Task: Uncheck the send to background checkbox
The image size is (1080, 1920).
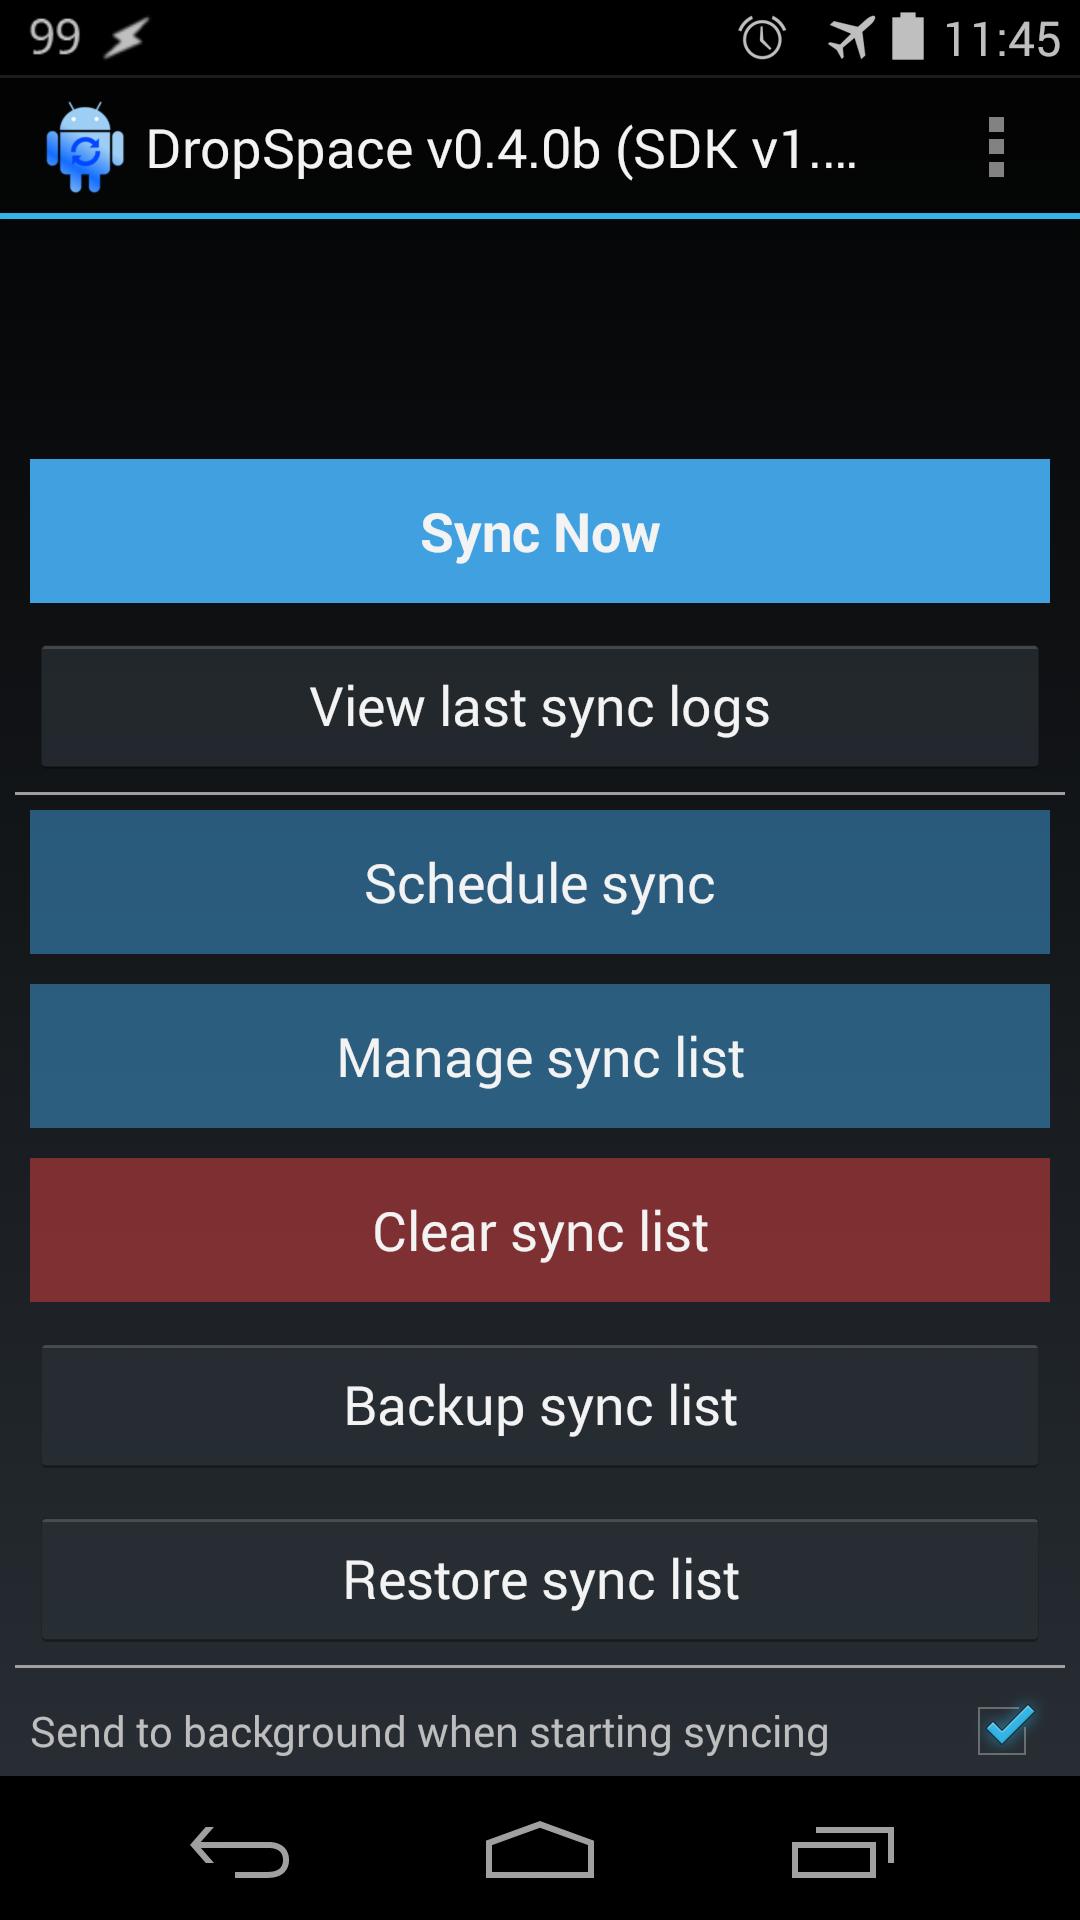Action: 1003,1731
